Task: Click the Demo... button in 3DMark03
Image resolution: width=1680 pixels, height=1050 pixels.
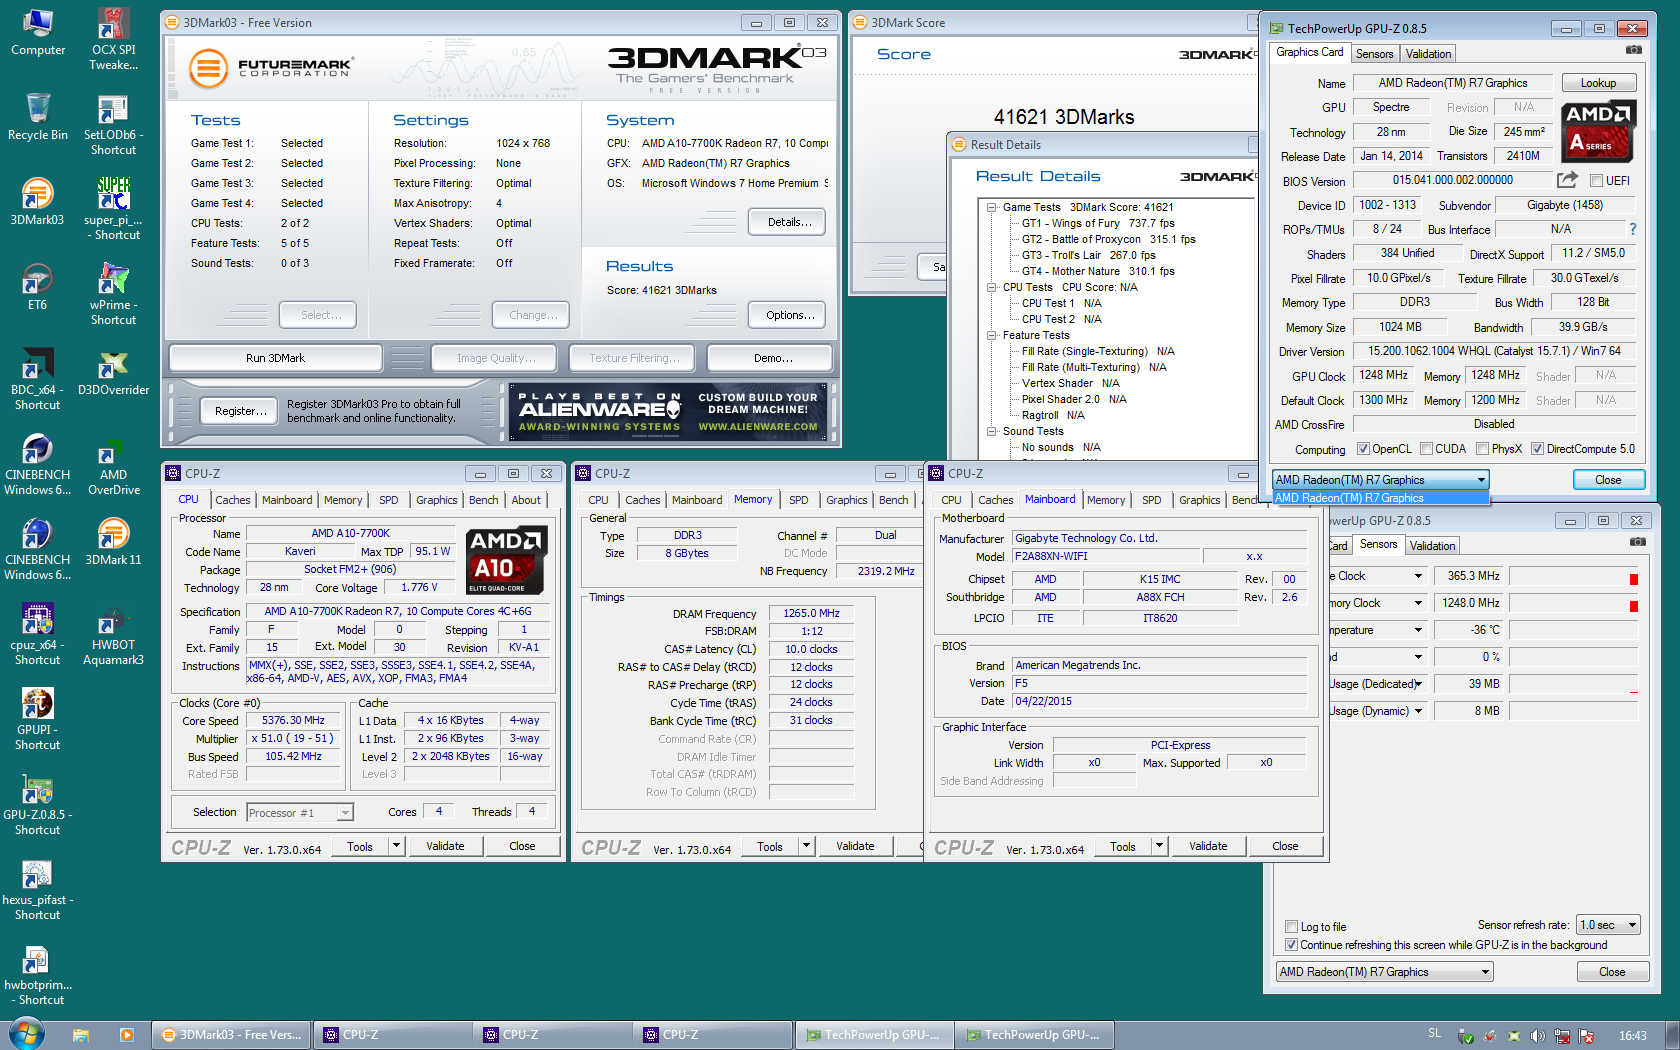Action: 772,358
